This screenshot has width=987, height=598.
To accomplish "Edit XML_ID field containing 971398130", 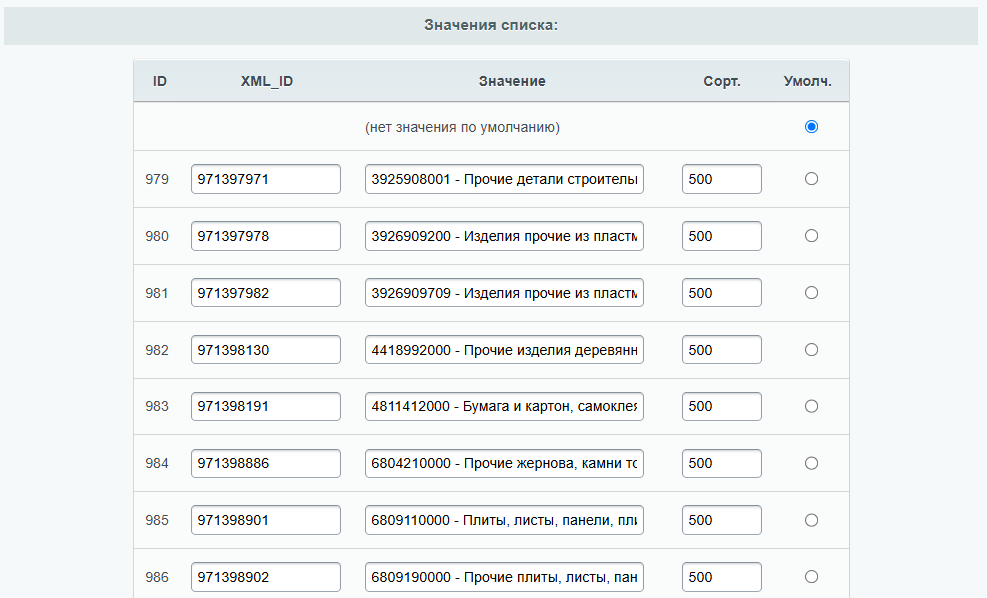I will [266, 350].
